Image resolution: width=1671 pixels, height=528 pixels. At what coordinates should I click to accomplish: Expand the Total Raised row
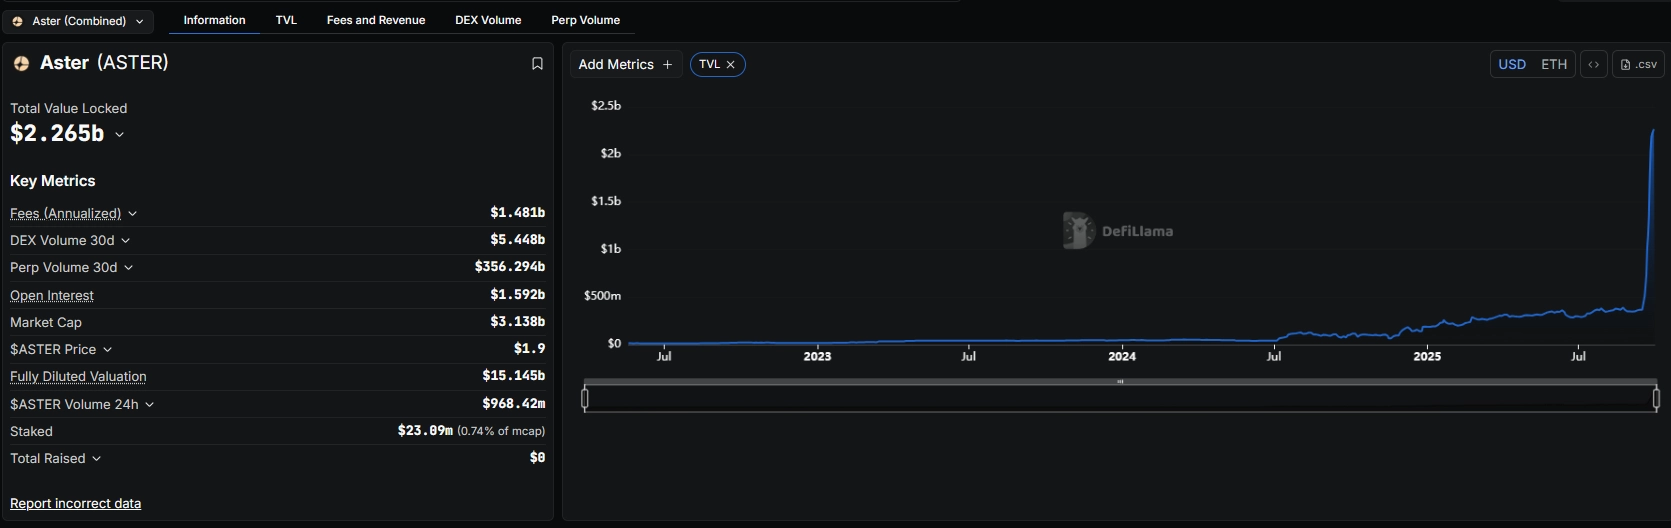96,459
